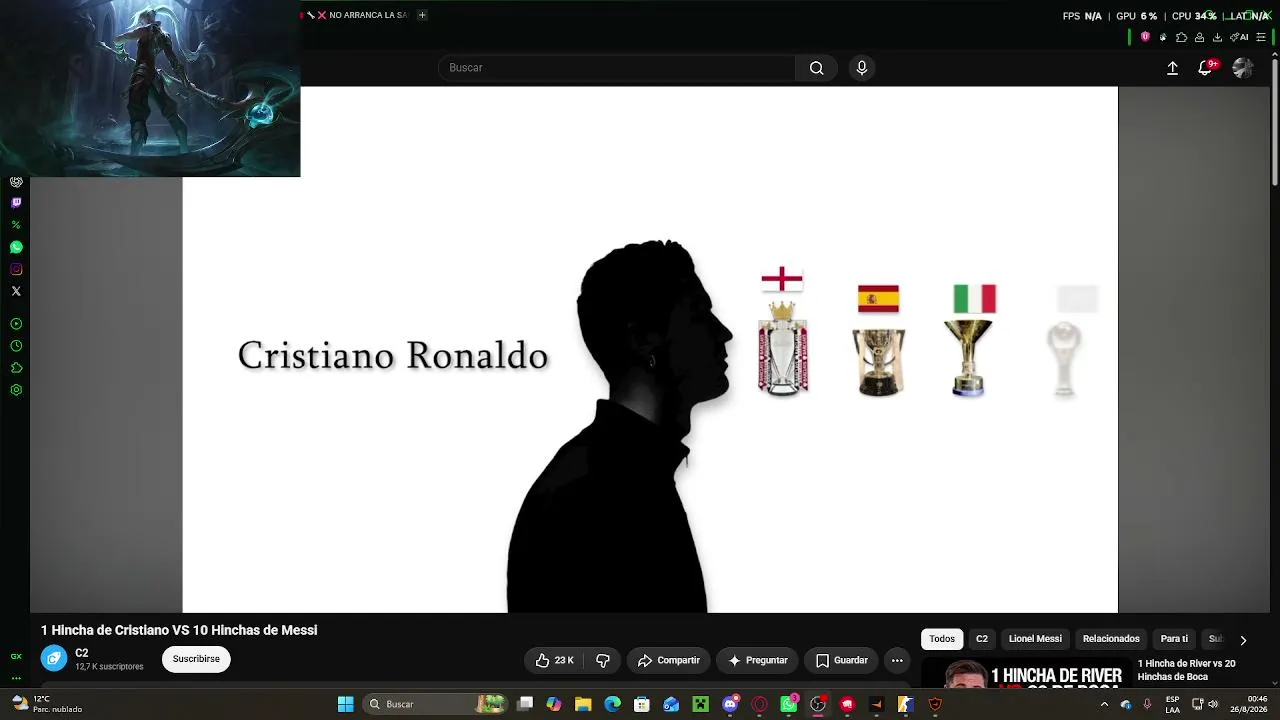The width and height of the screenshot is (1280, 720).
Task: Open History clock icon in sidebar
Action: tap(16, 346)
